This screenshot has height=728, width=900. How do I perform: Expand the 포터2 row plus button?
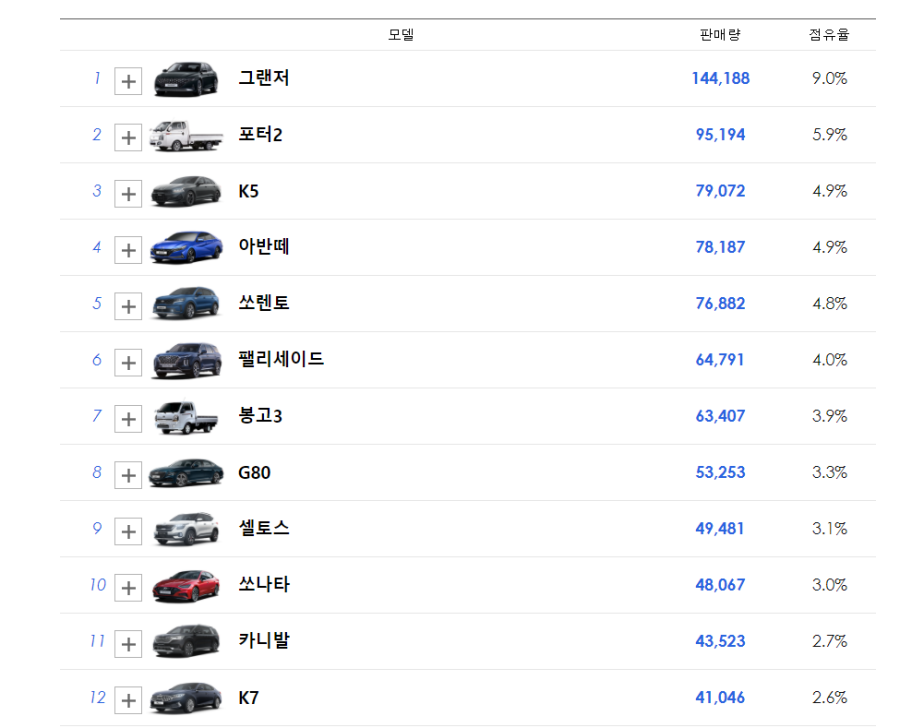pos(128,137)
